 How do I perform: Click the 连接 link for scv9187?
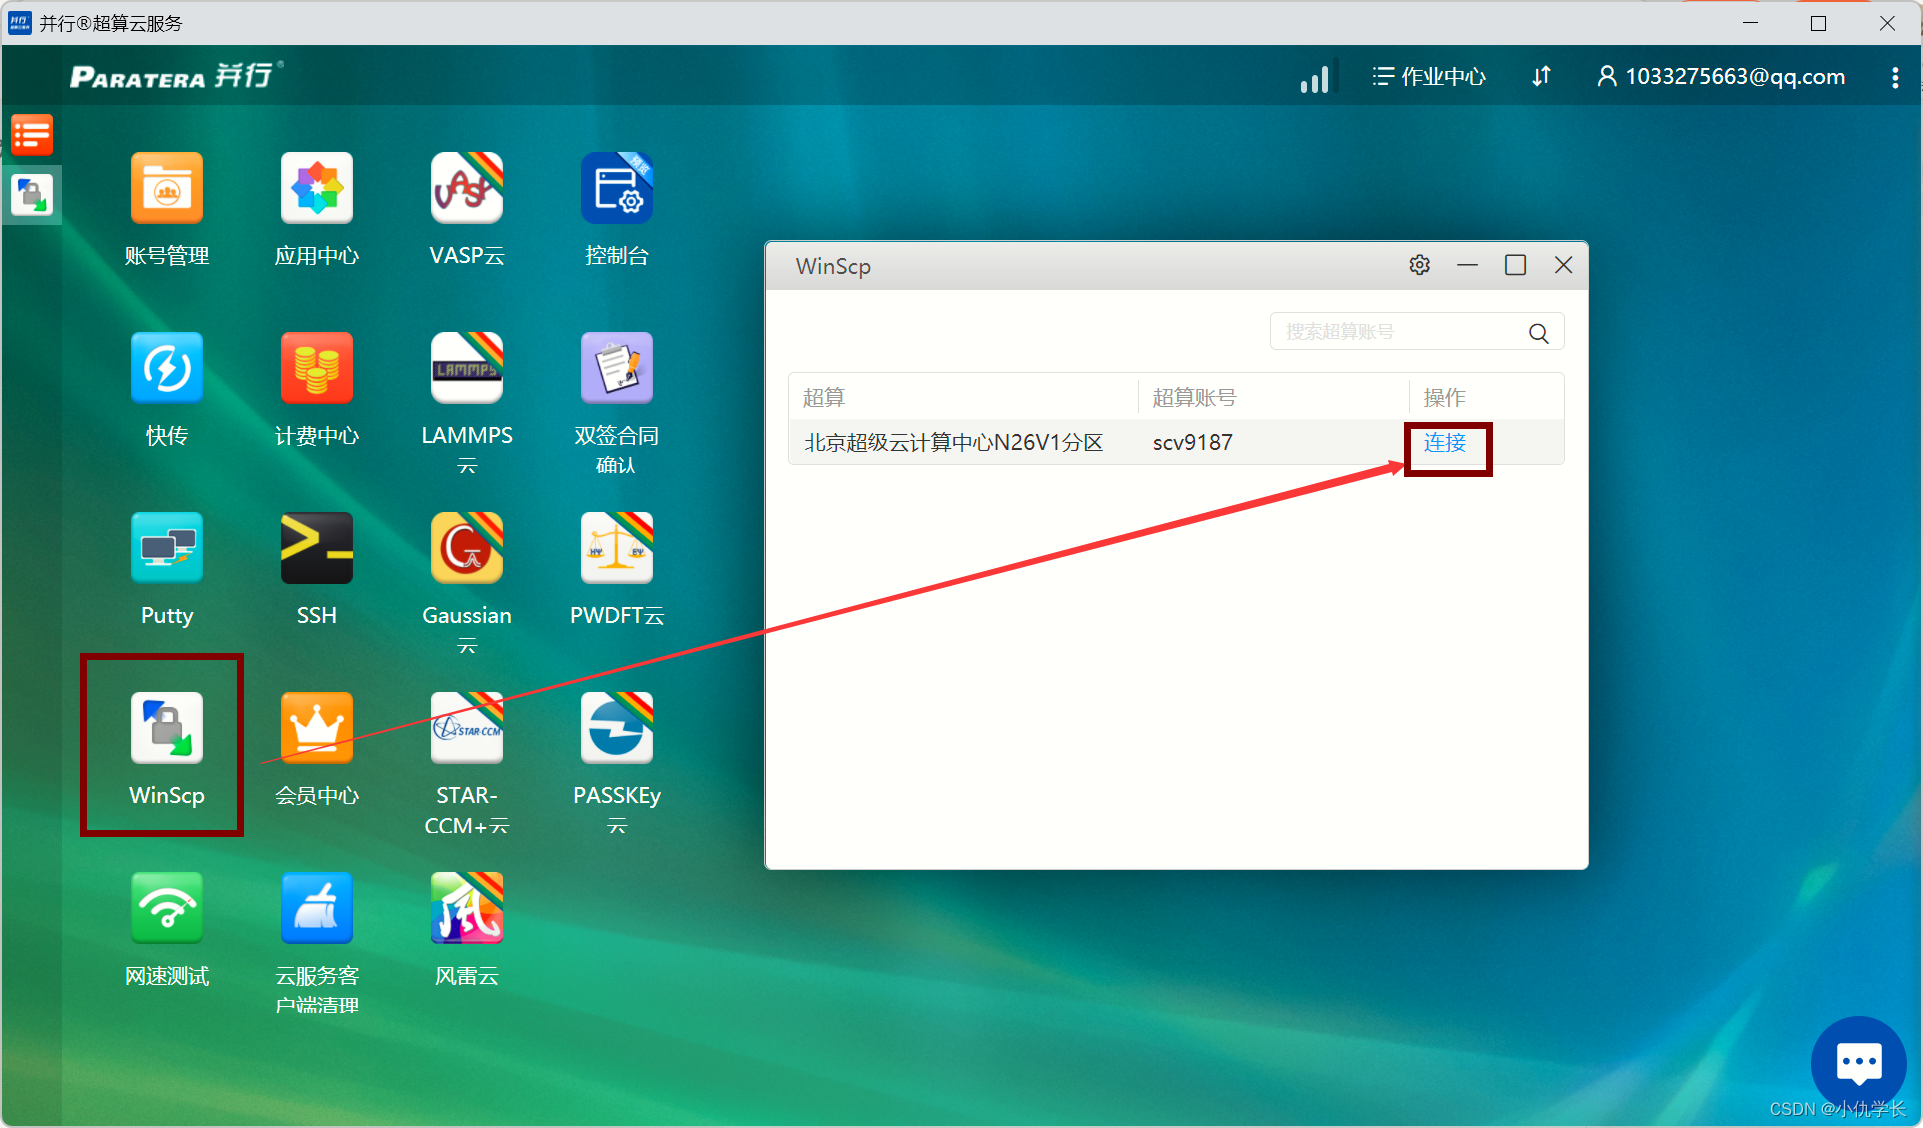tap(1444, 443)
